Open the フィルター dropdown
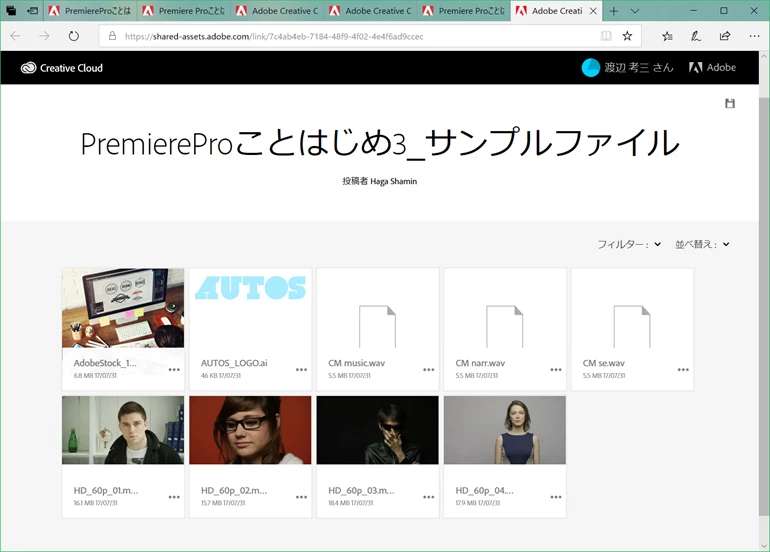Viewport: 770px width, 552px height. tap(629, 244)
